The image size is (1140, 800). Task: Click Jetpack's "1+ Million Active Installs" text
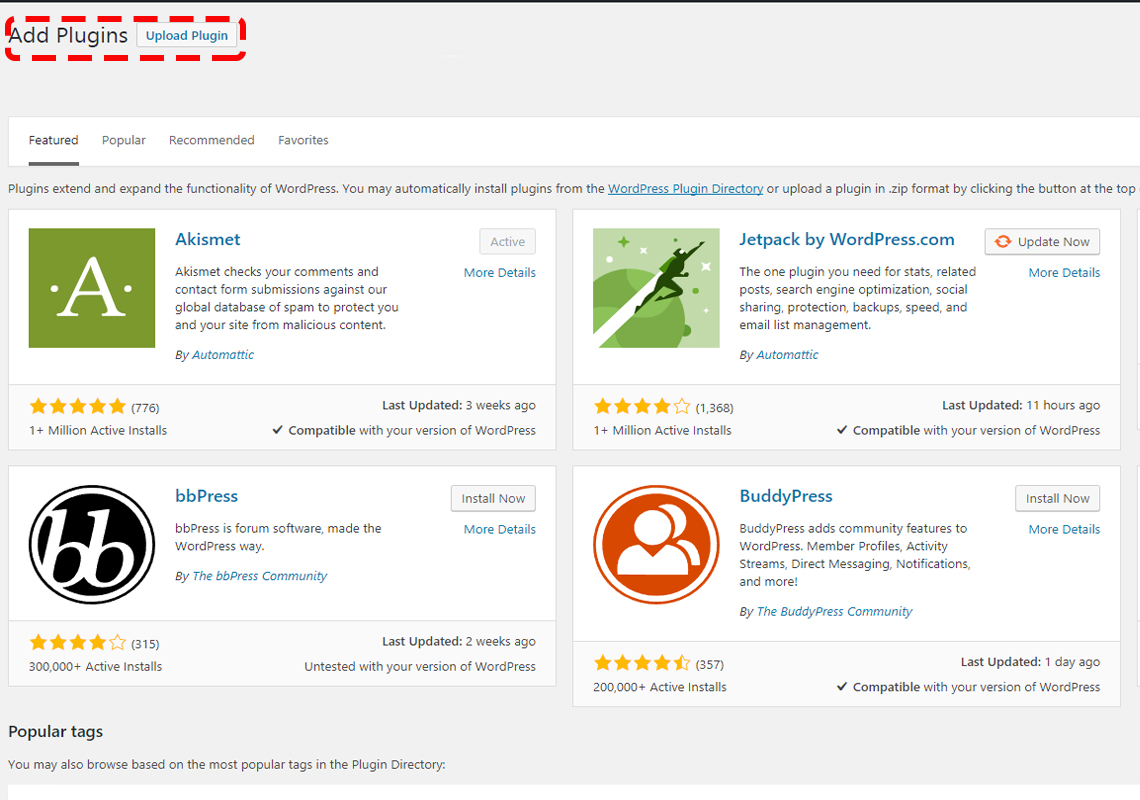pos(662,431)
